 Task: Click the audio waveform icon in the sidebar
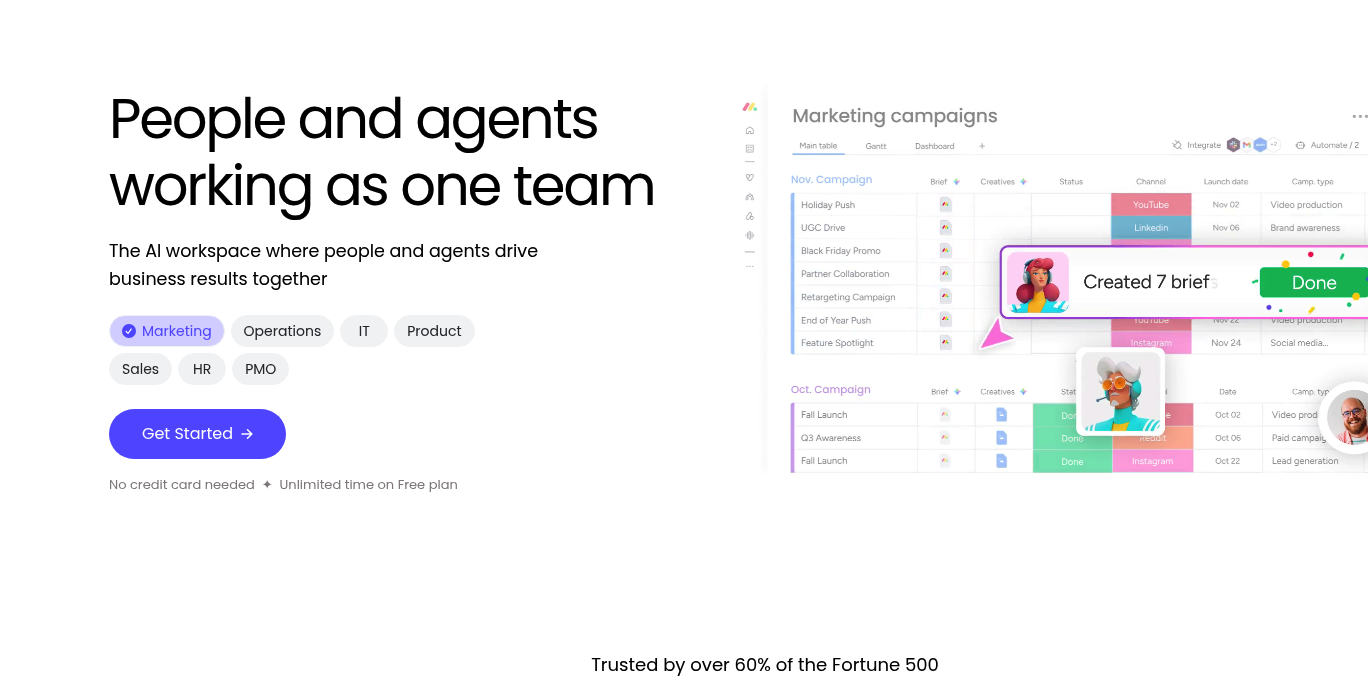(x=750, y=235)
